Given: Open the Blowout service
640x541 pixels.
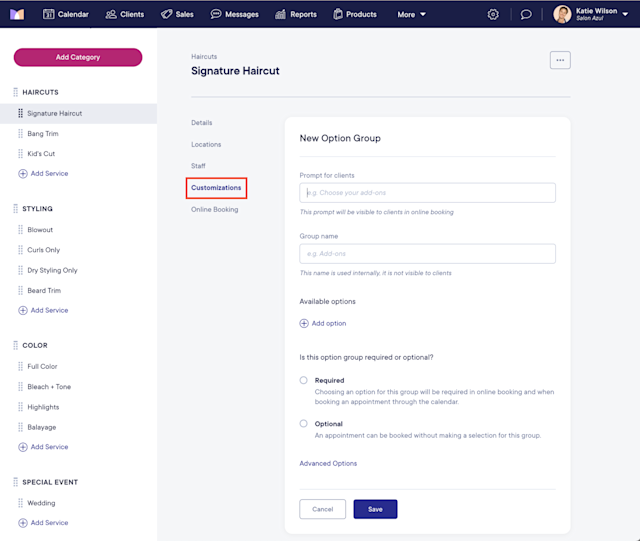Looking at the screenshot, I should pos(40,229).
